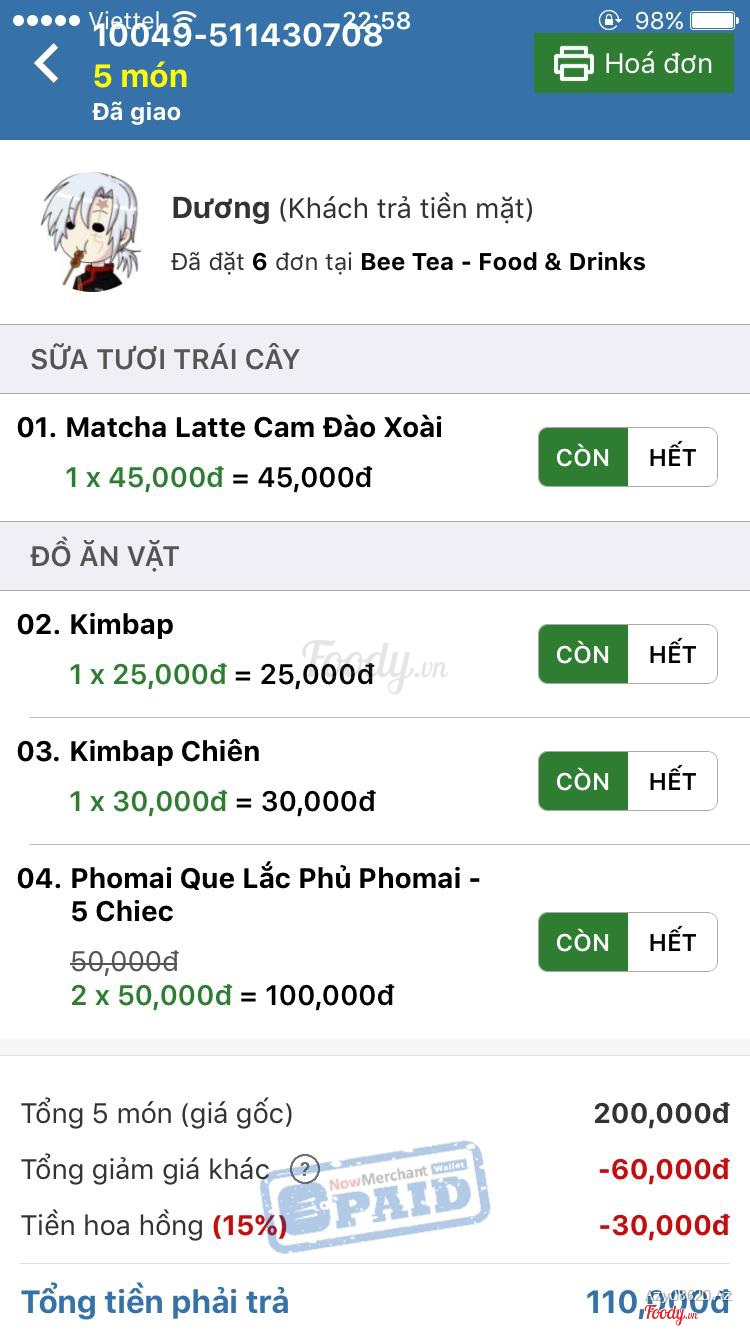Tap the back arrow icon
The height and width of the screenshot is (1334, 750).
(x=47, y=64)
